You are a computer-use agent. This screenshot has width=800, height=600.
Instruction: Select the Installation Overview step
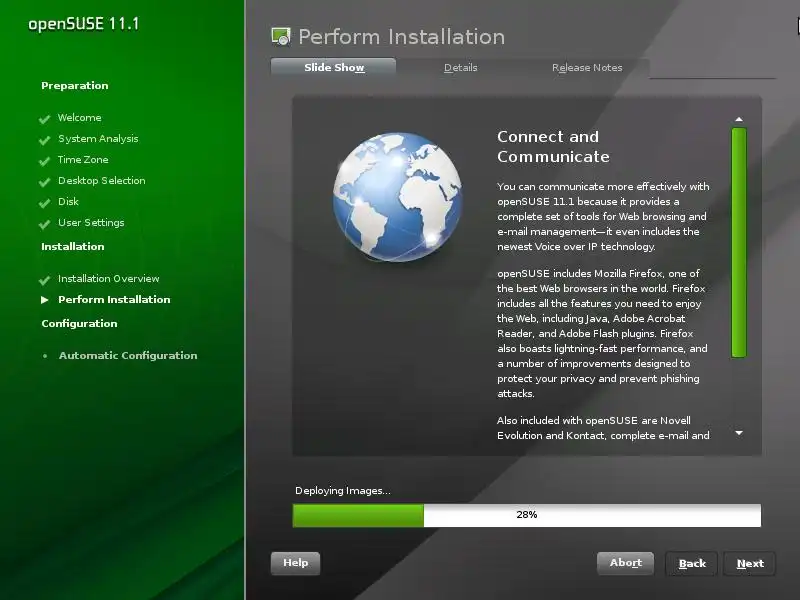tap(109, 279)
